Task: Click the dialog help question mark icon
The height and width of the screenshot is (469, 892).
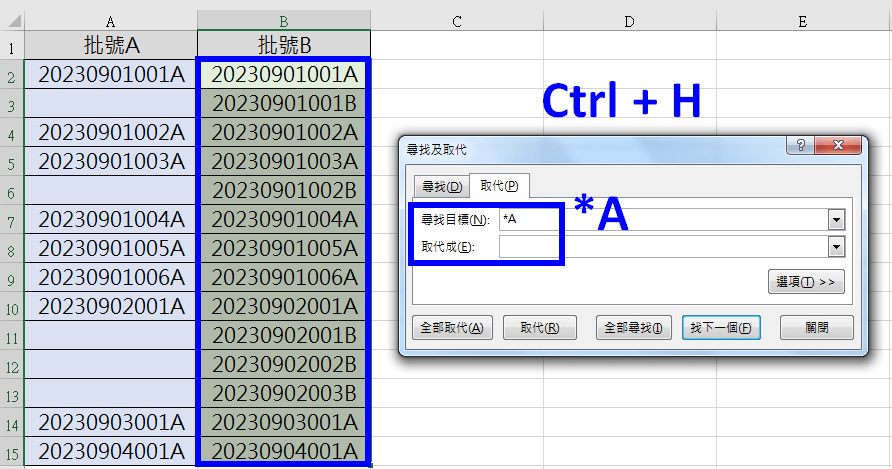Action: tap(802, 148)
